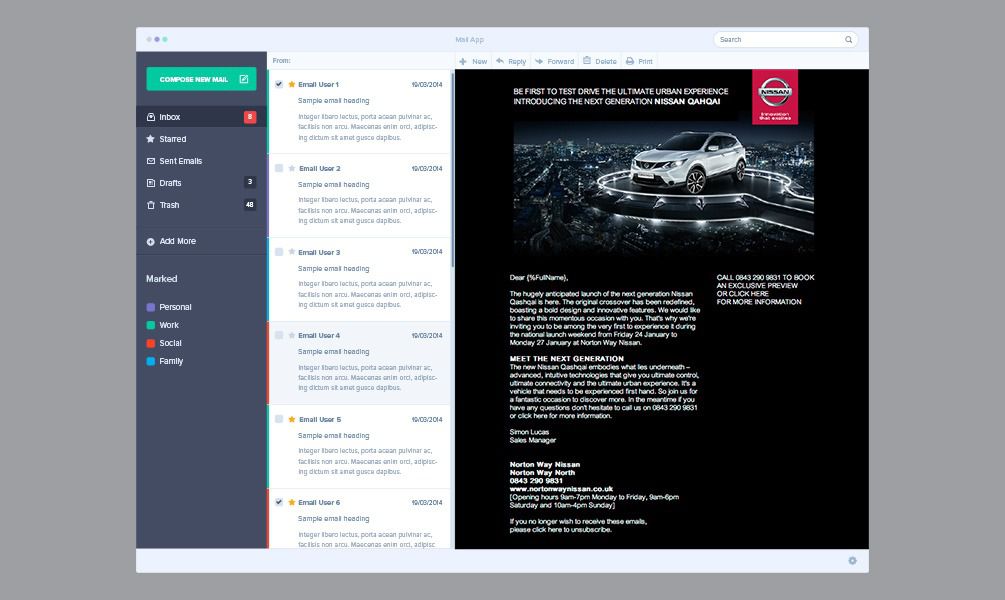Open the Email User 3 sender name
Image resolution: width=1005 pixels, height=600 pixels.
coord(319,253)
